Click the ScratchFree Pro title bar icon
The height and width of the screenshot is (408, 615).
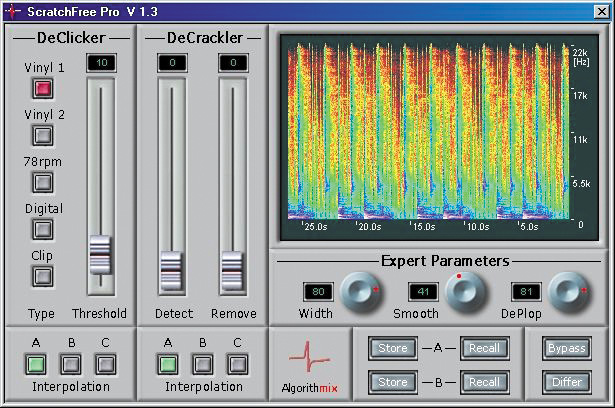click(x=12, y=11)
